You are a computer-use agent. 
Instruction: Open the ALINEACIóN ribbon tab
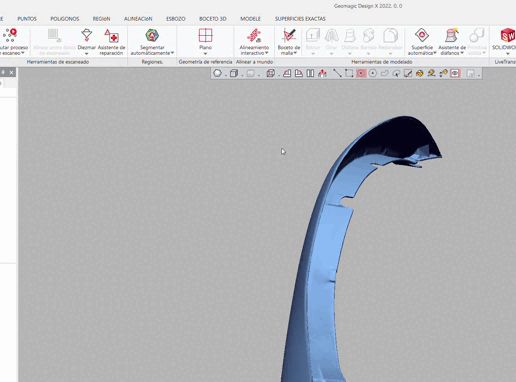pos(138,19)
